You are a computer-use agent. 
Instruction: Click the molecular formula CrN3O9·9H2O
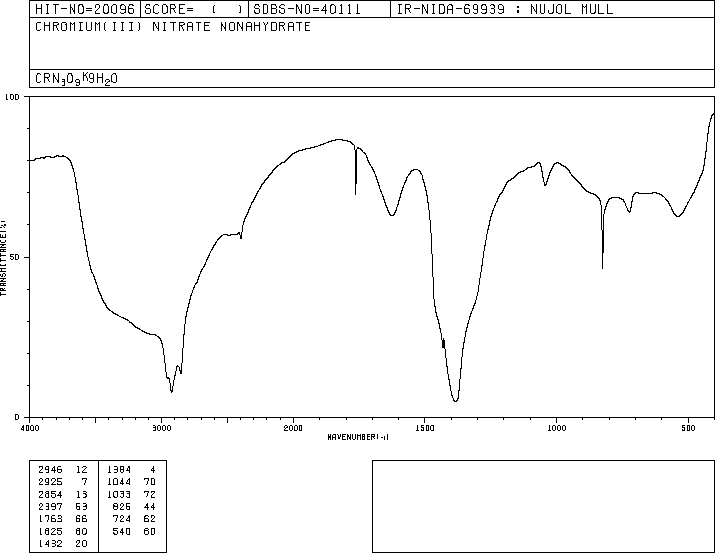click(76, 79)
